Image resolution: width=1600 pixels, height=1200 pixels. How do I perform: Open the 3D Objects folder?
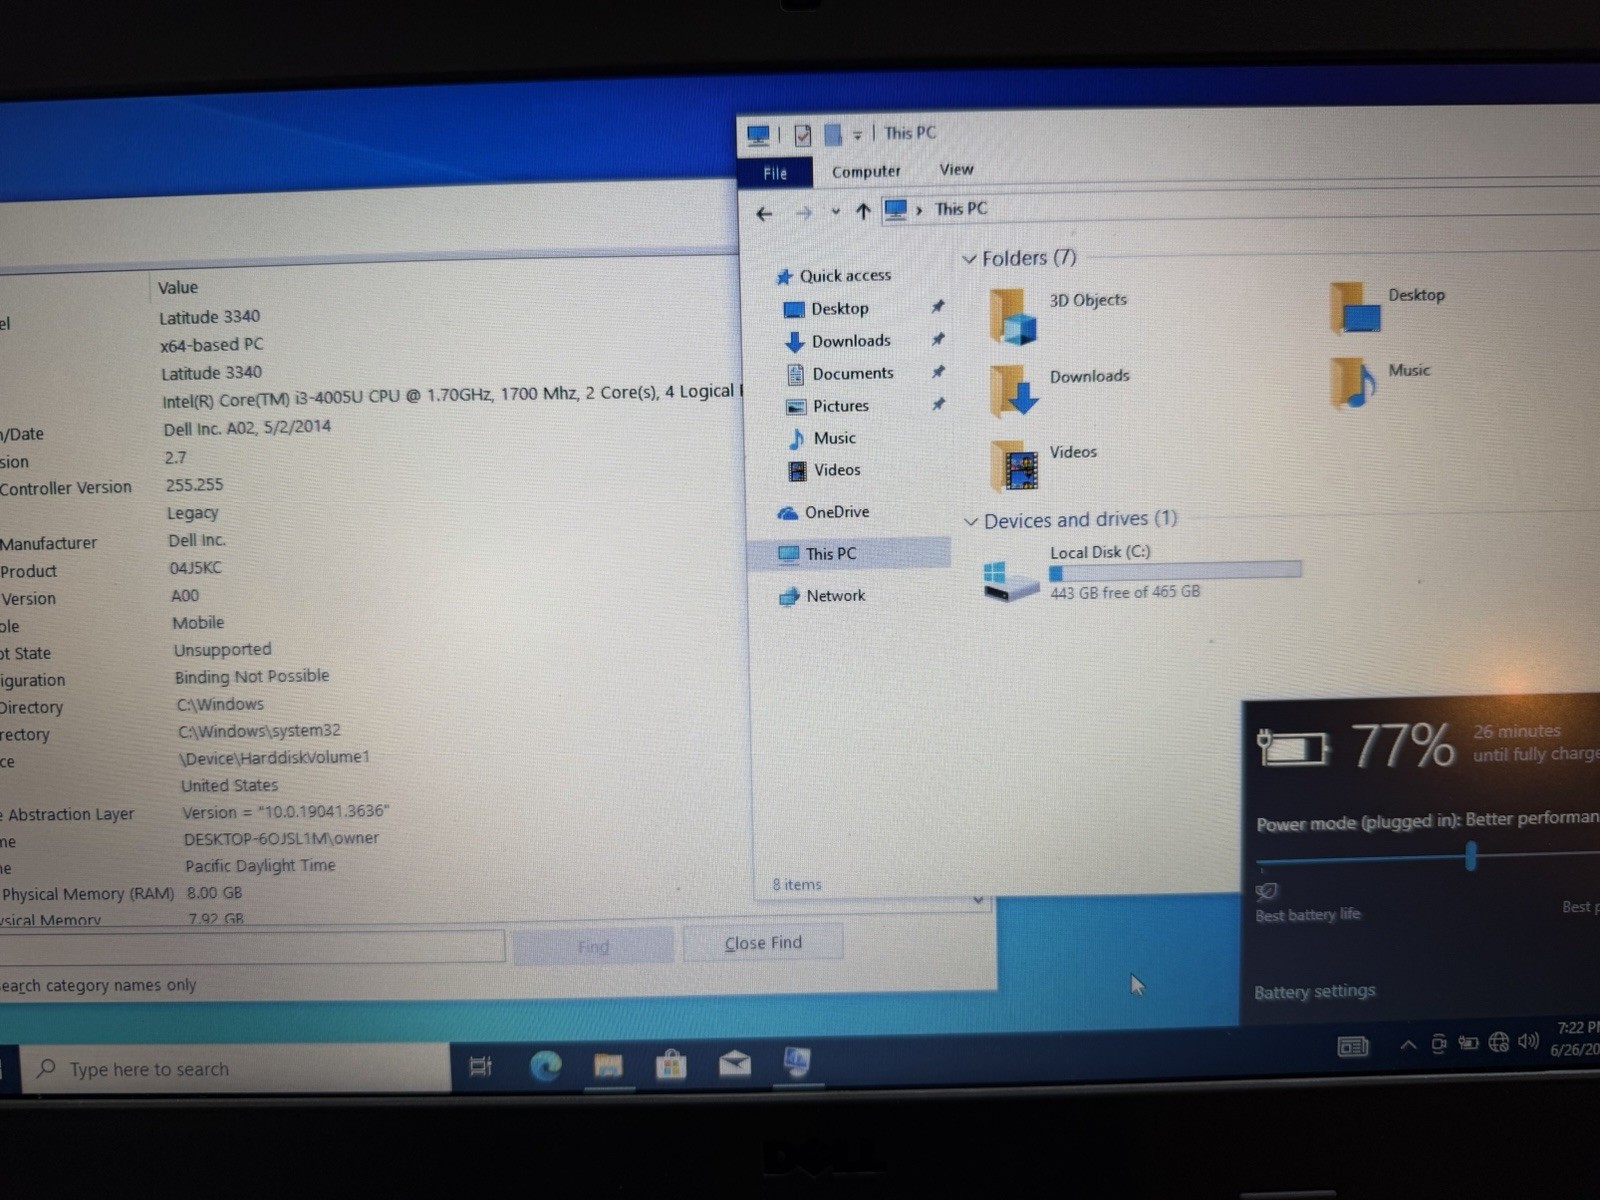point(1060,315)
